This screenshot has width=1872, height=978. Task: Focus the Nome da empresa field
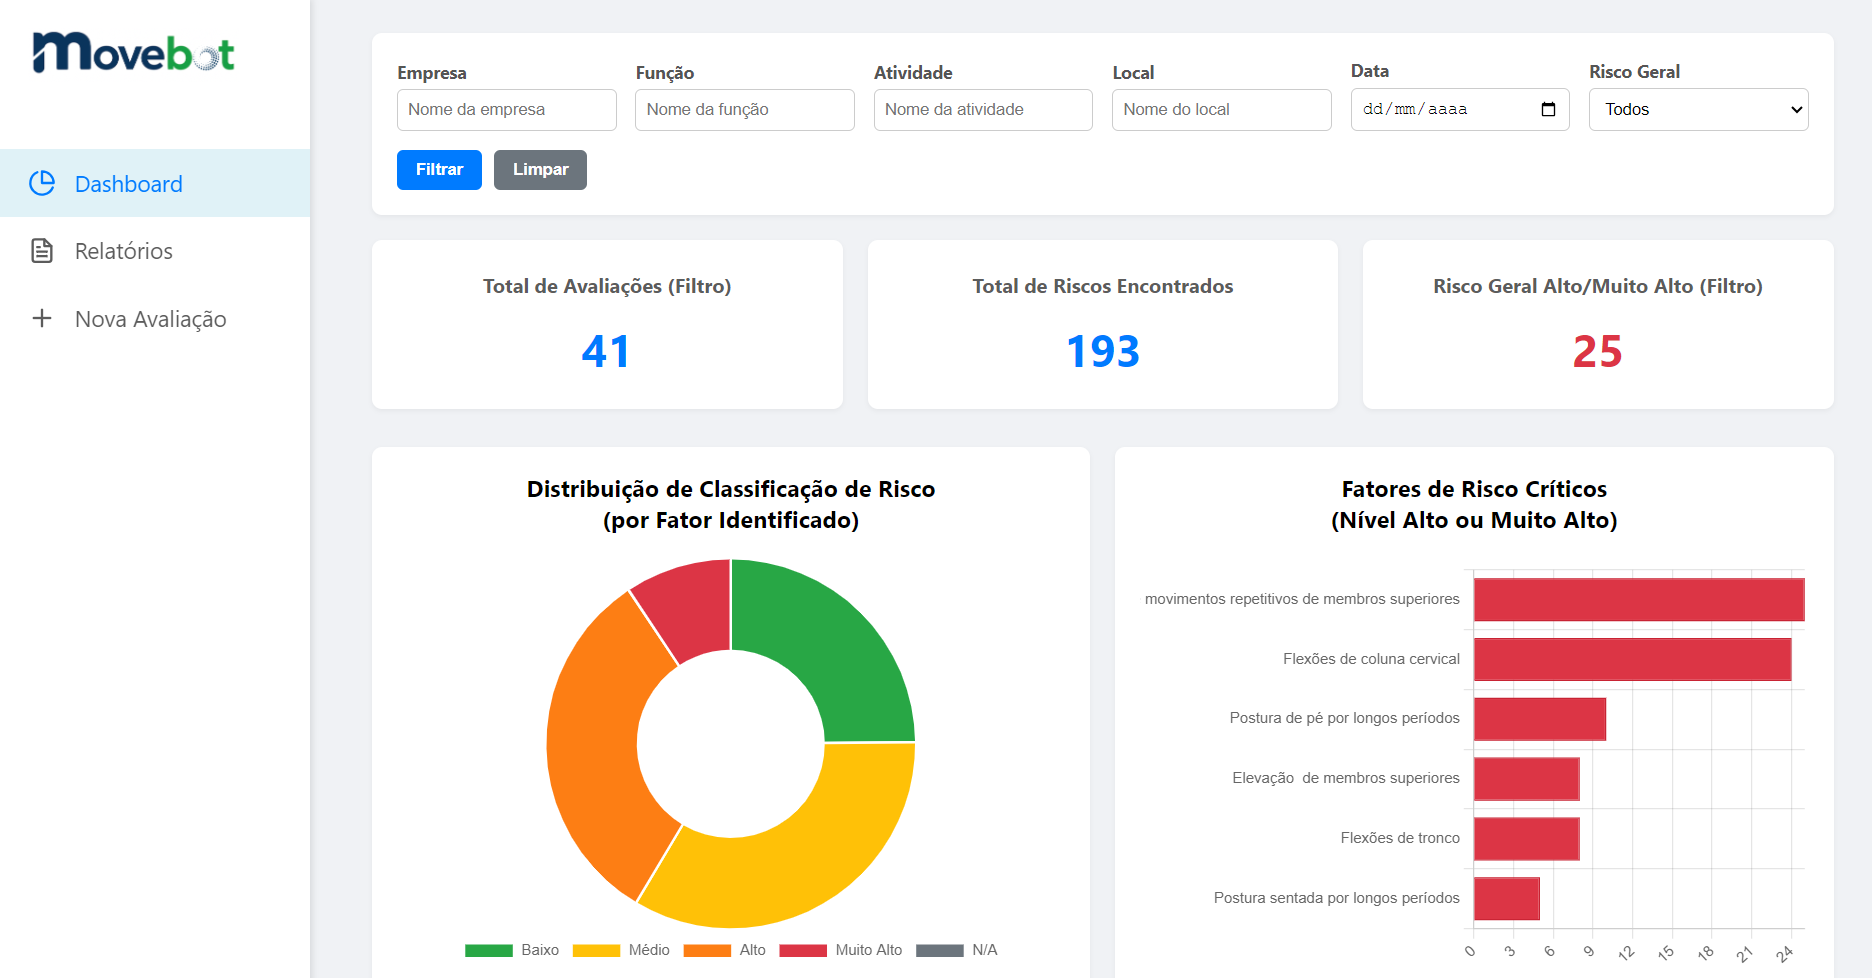point(507,110)
